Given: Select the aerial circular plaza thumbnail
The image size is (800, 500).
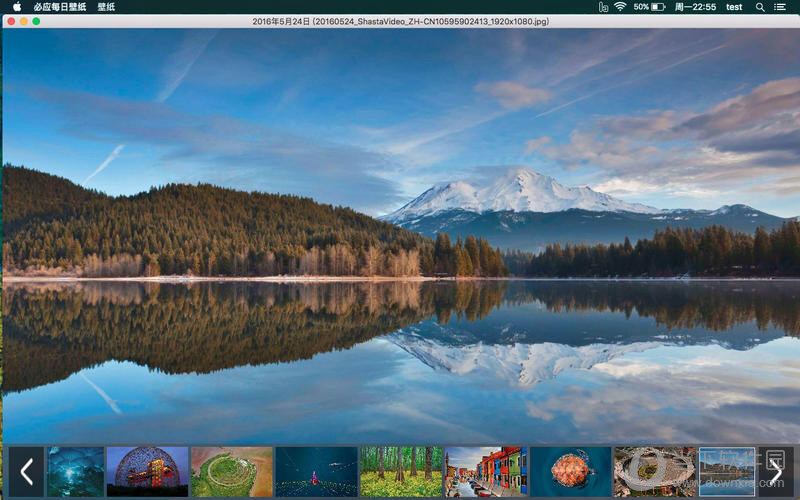Looking at the screenshot, I should click(x=655, y=471).
